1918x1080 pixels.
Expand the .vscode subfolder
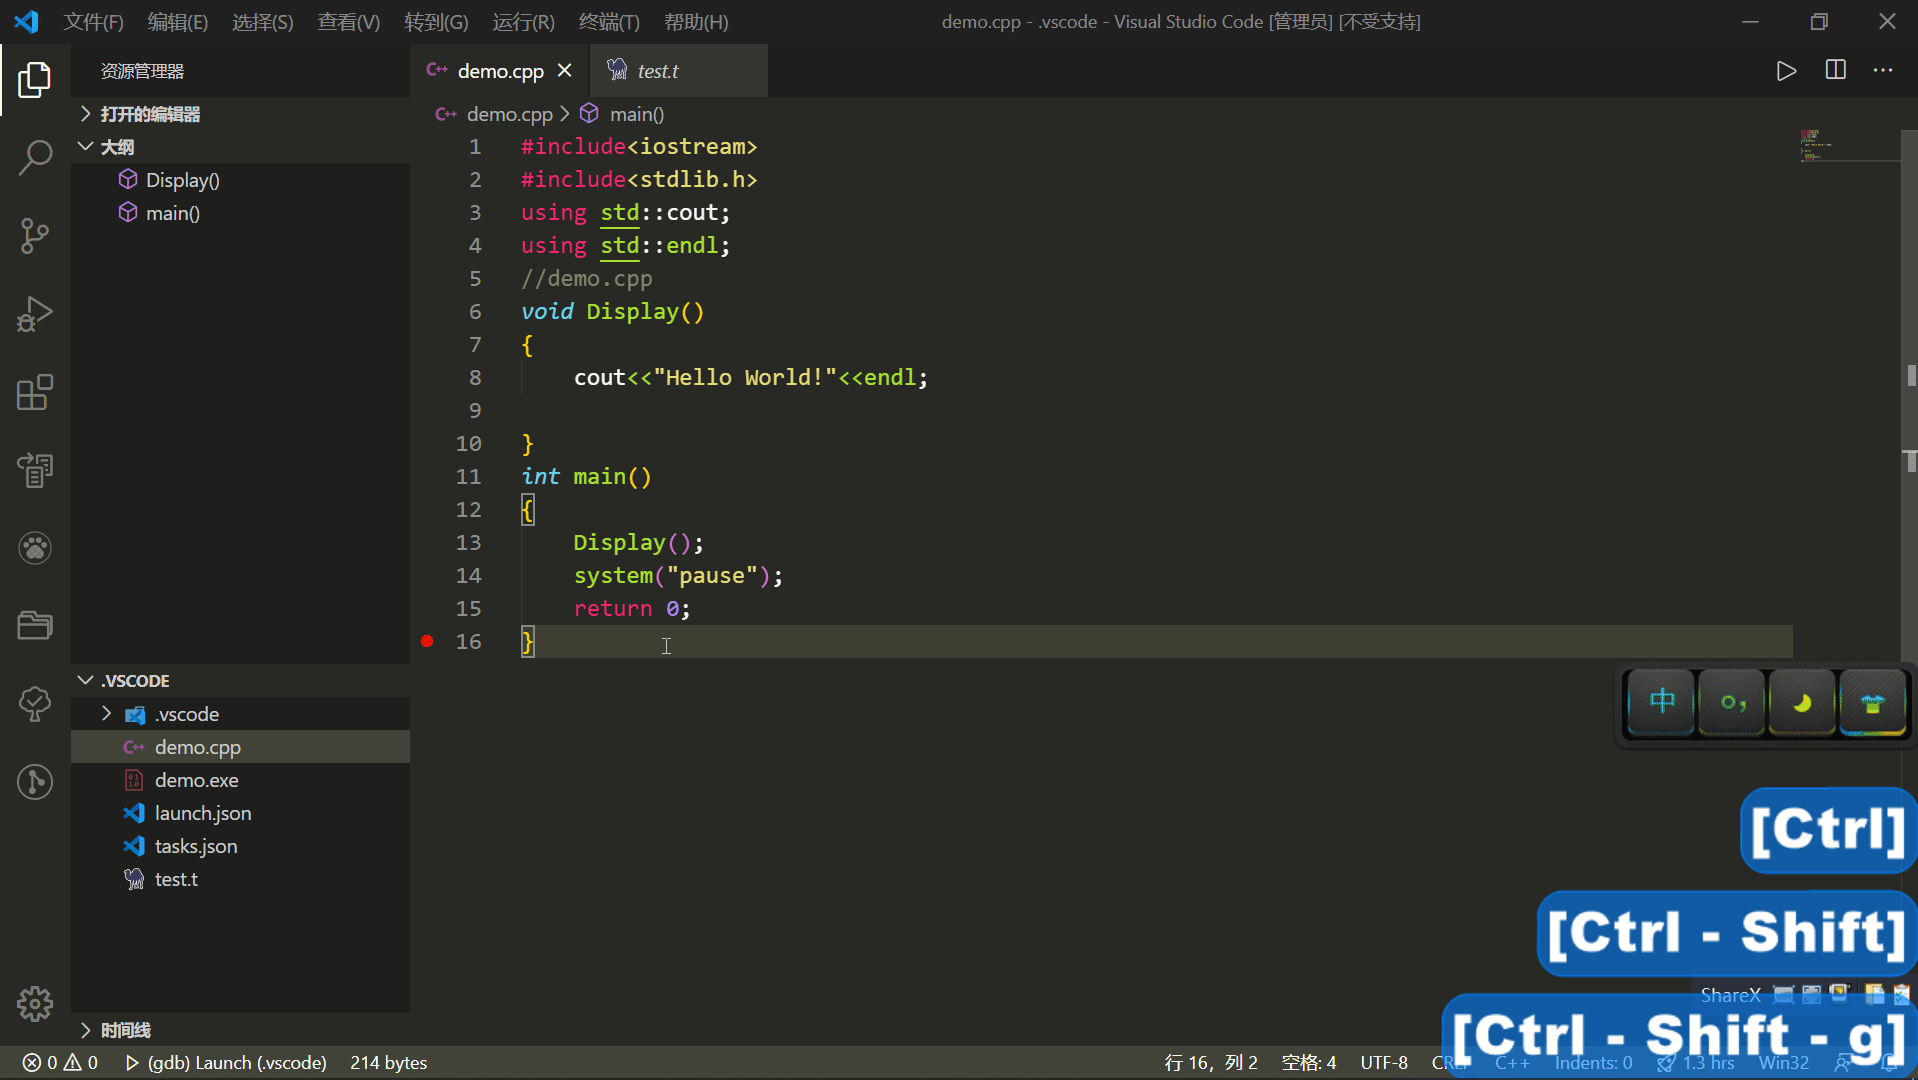[x=240, y=714]
